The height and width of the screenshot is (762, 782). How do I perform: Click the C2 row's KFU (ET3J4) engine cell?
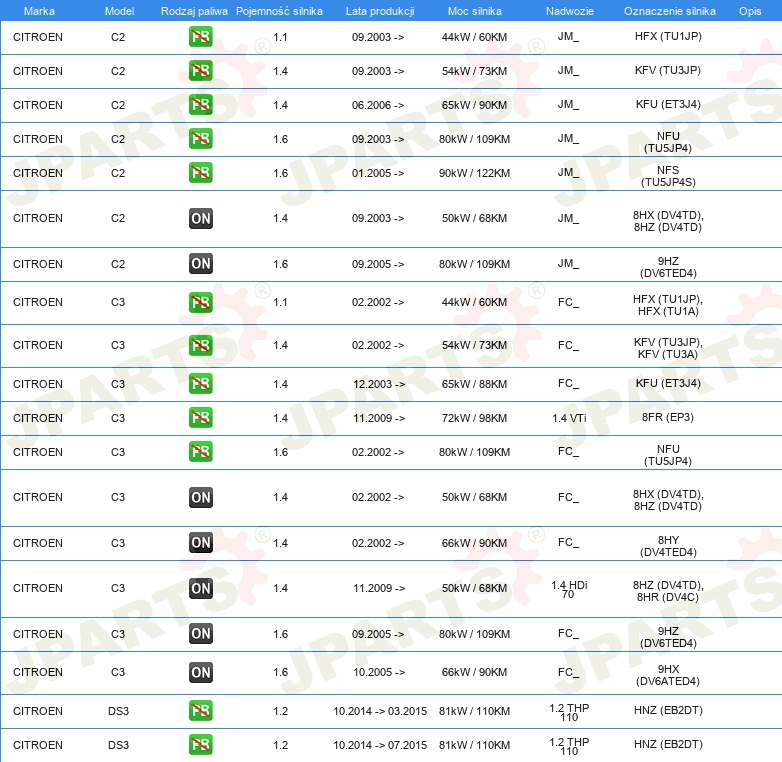(x=668, y=104)
